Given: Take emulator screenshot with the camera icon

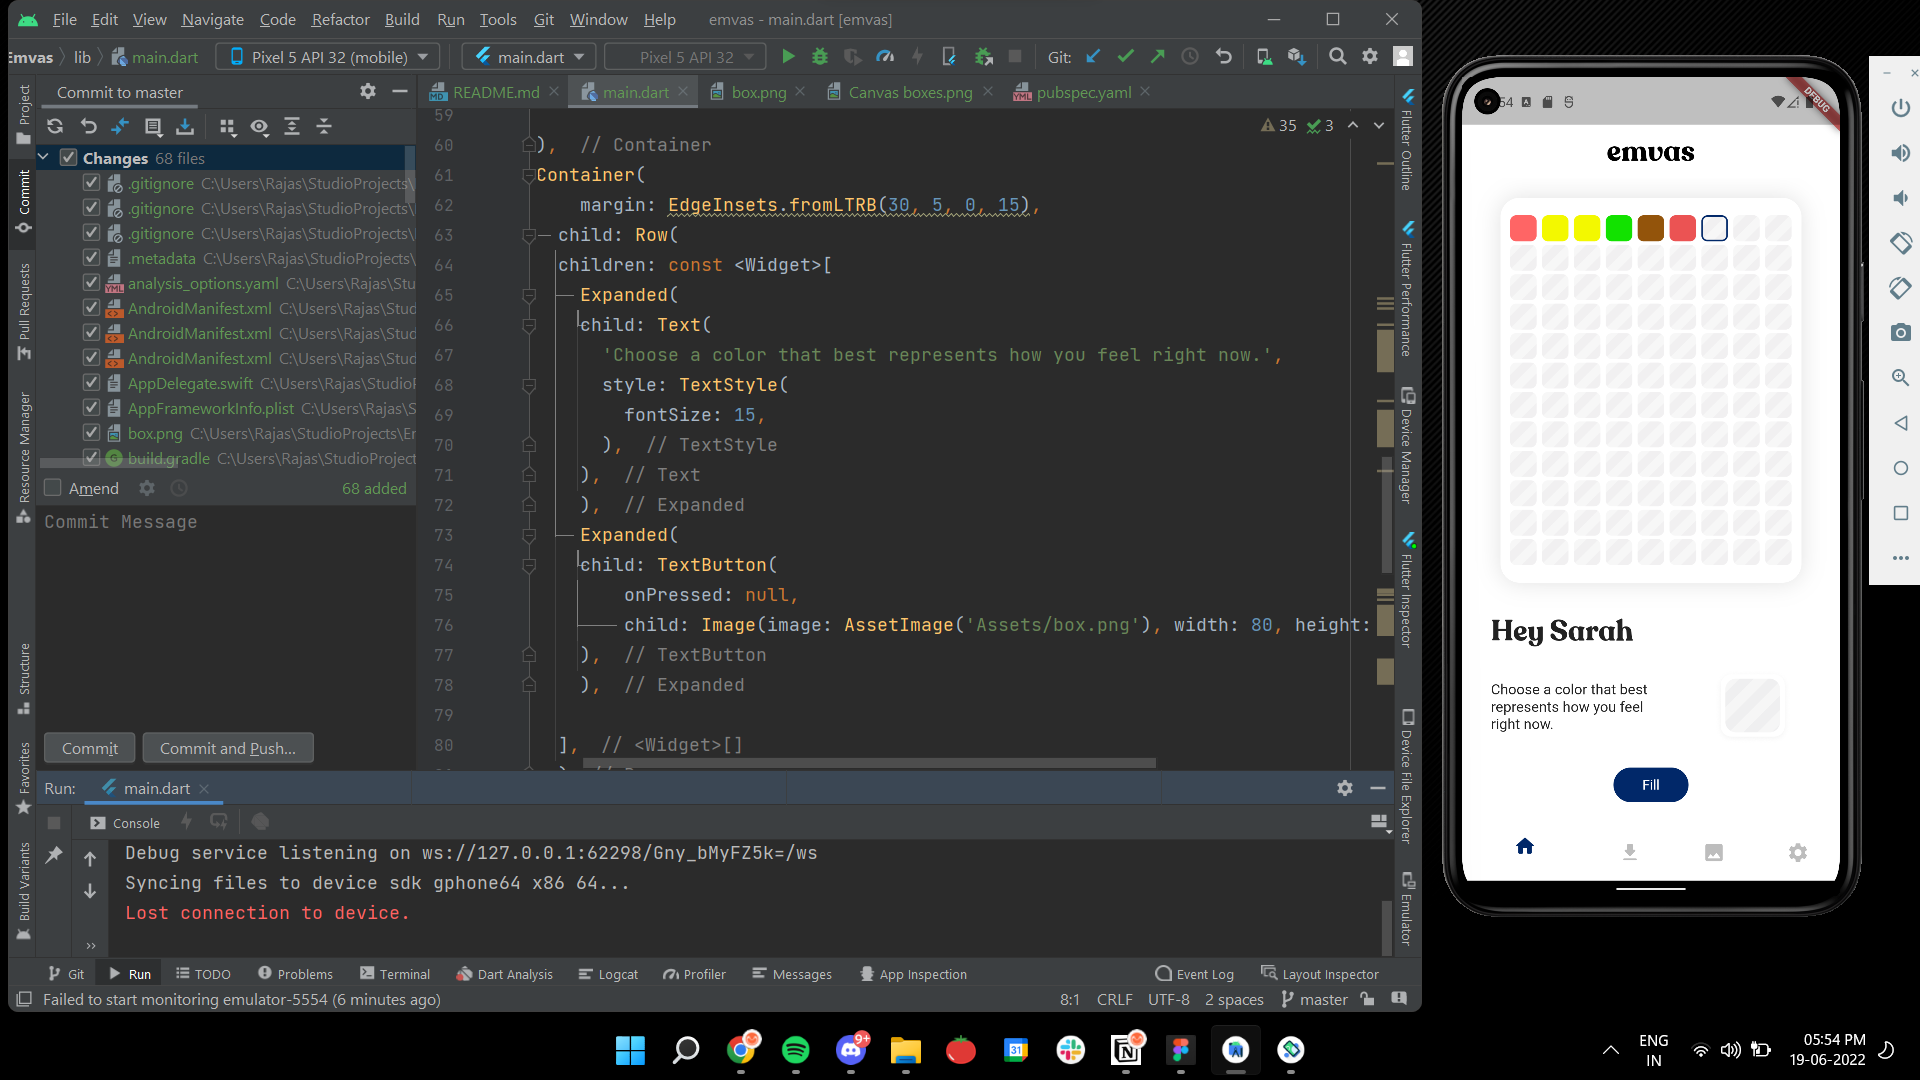Looking at the screenshot, I should click(1900, 333).
